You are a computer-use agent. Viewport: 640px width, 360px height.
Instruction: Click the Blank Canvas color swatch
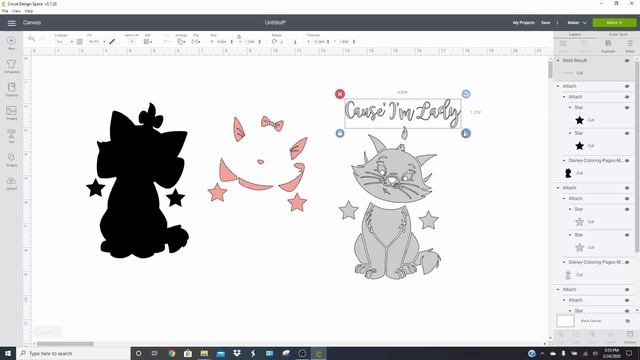[565, 321]
